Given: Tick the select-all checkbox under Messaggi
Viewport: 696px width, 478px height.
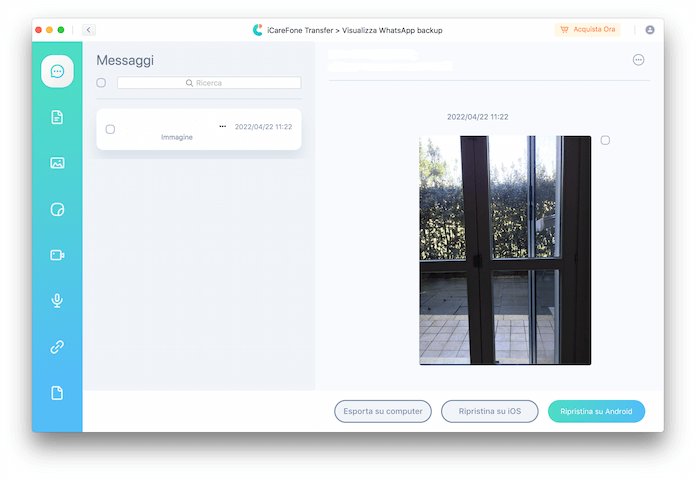Looking at the screenshot, I should [101, 83].
